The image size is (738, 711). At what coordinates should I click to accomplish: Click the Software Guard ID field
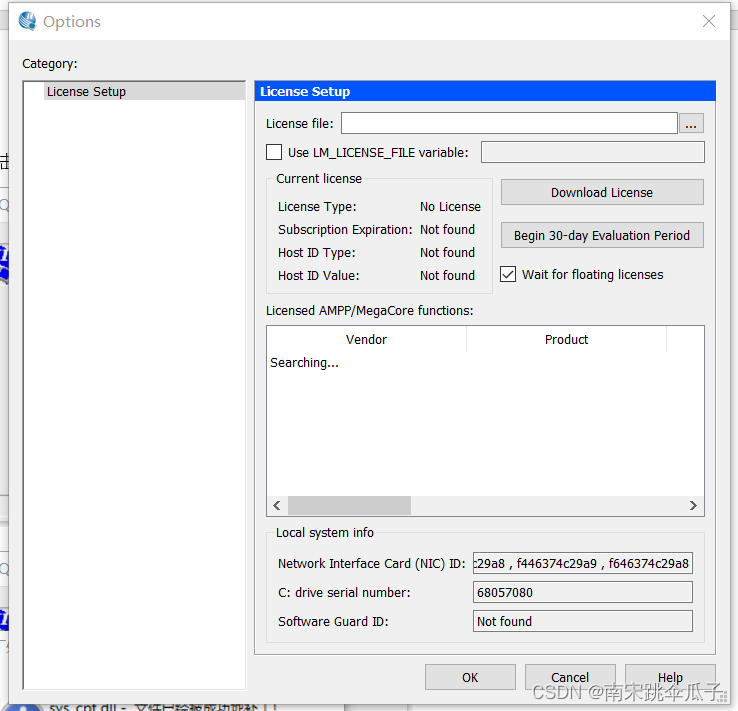tap(583, 621)
